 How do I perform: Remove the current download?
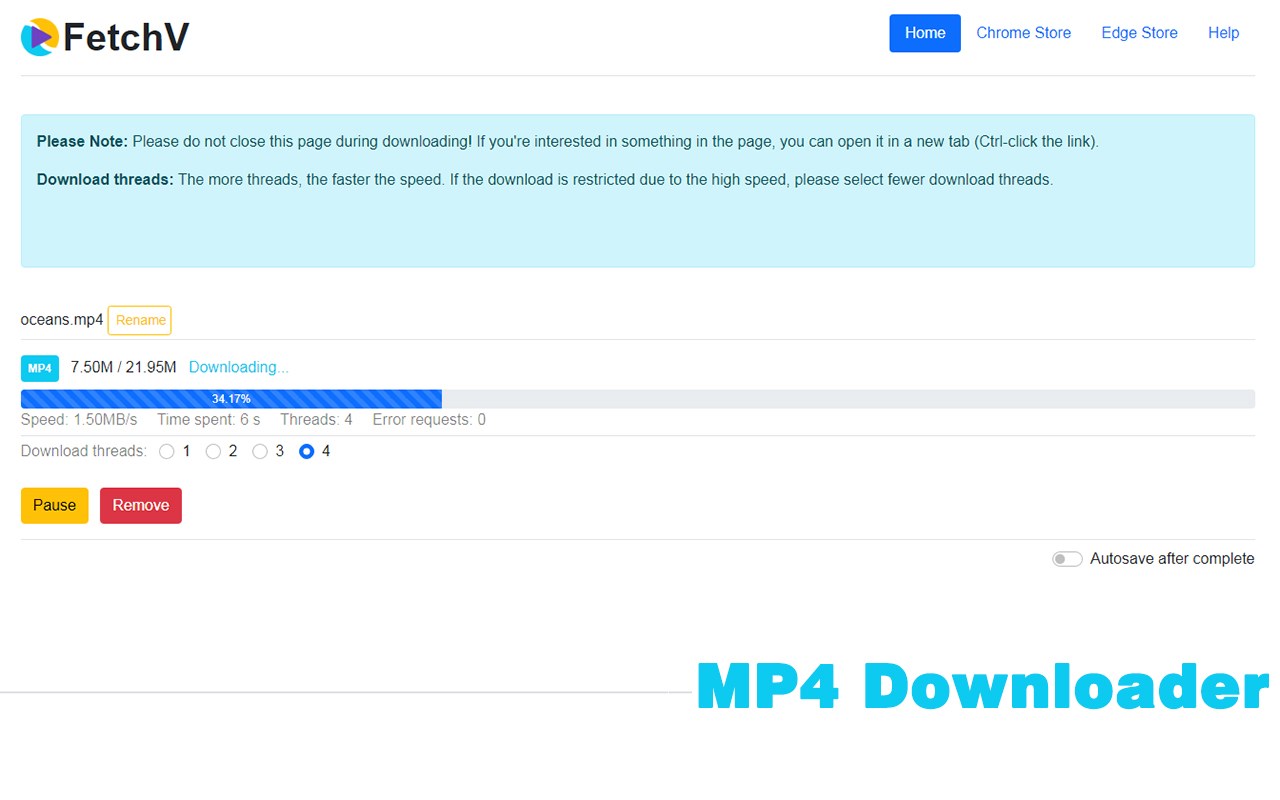pyautogui.click(x=140, y=505)
